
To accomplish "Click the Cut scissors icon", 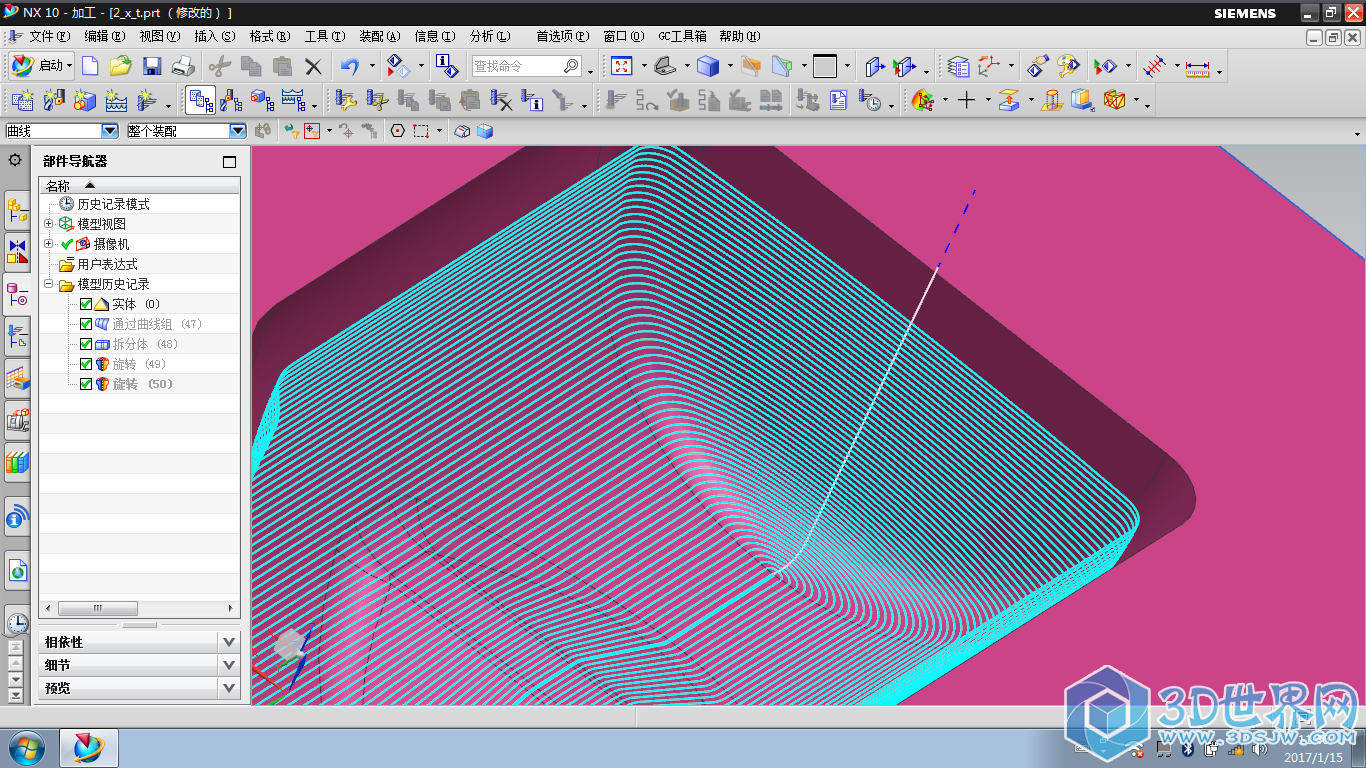I will (x=220, y=67).
